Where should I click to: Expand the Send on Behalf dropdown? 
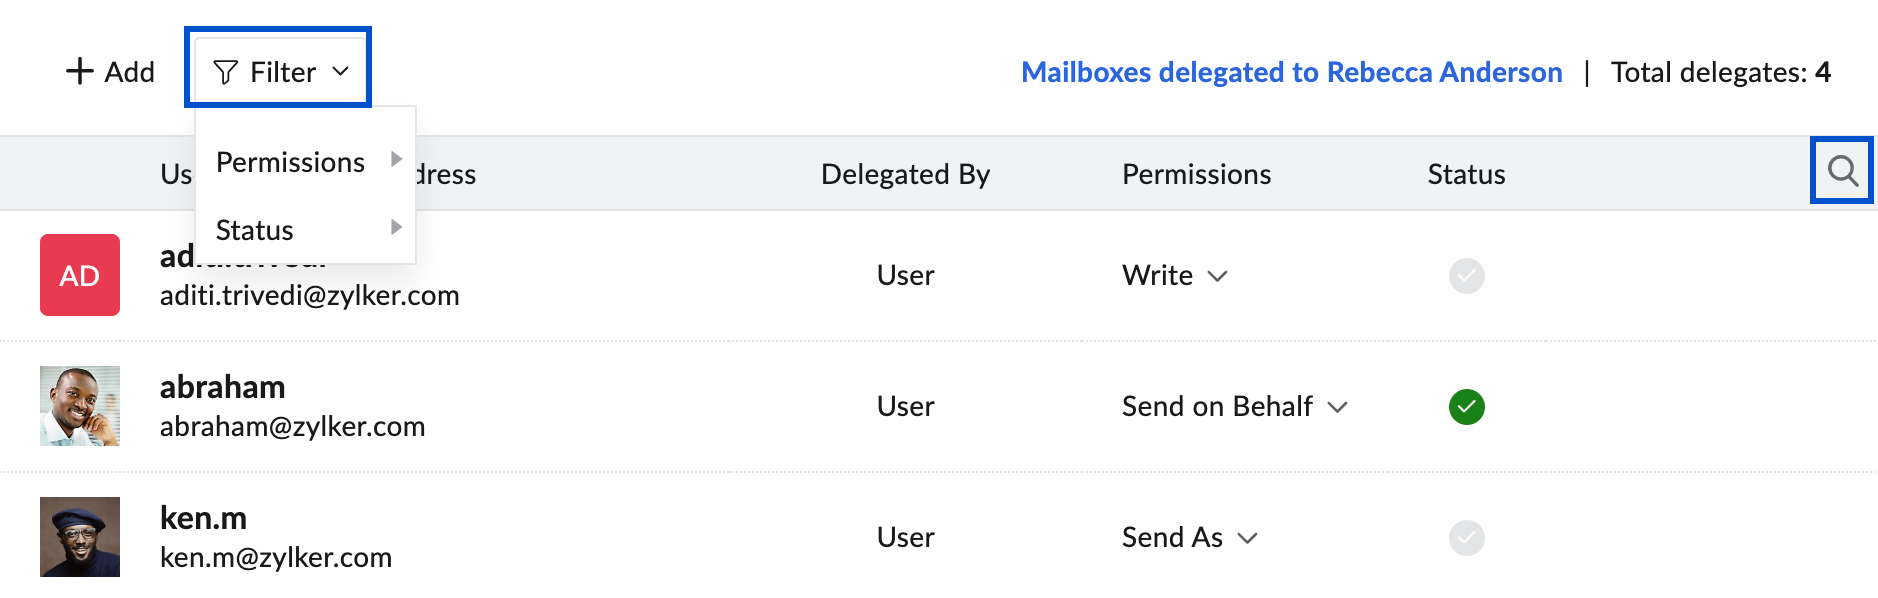tap(1337, 407)
